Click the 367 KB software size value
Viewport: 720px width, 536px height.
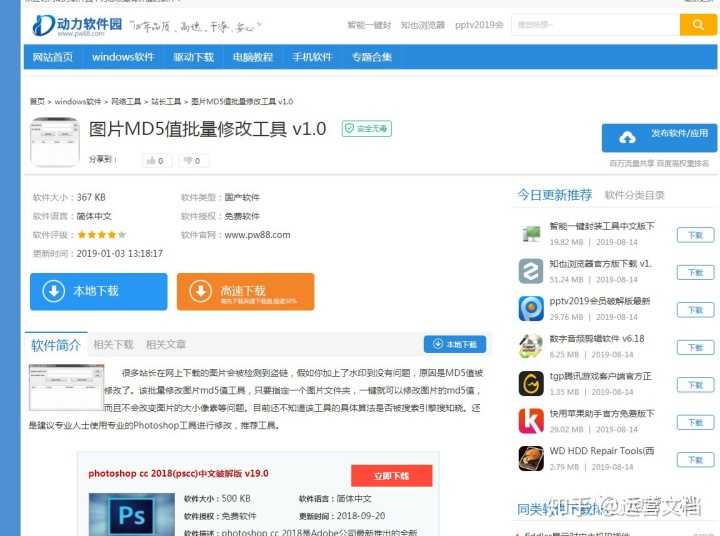pos(91,197)
